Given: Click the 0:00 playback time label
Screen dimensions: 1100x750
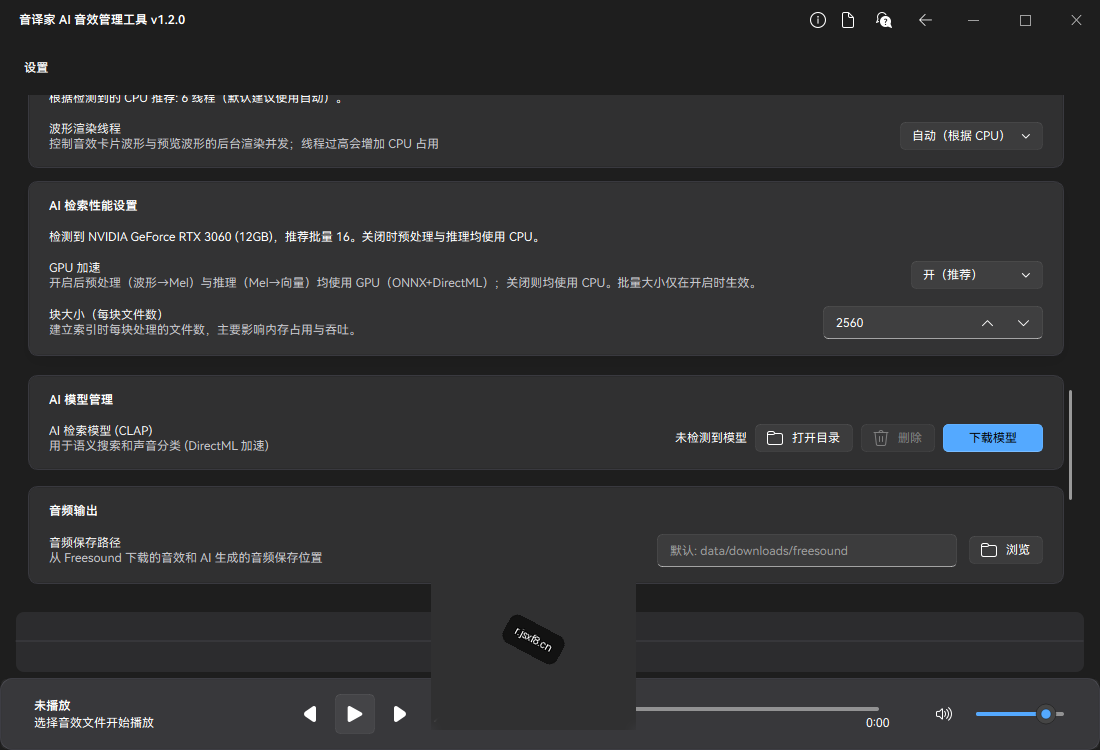Looking at the screenshot, I should coord(877,723).
